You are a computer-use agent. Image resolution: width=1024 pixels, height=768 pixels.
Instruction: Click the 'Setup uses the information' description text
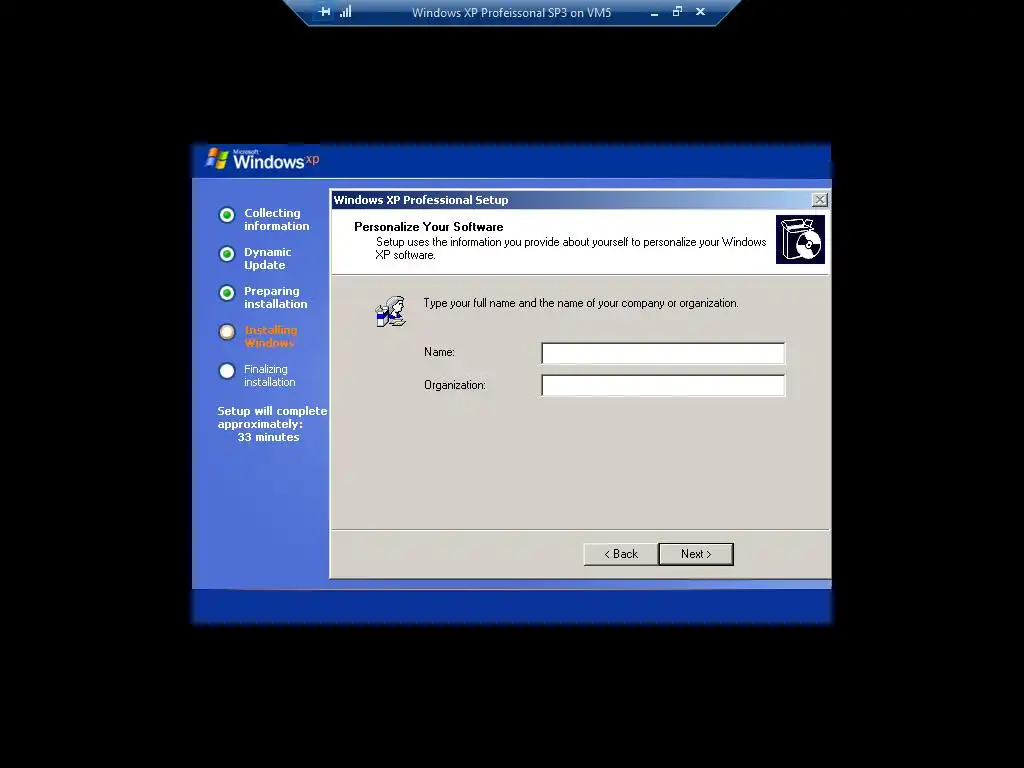571,248
